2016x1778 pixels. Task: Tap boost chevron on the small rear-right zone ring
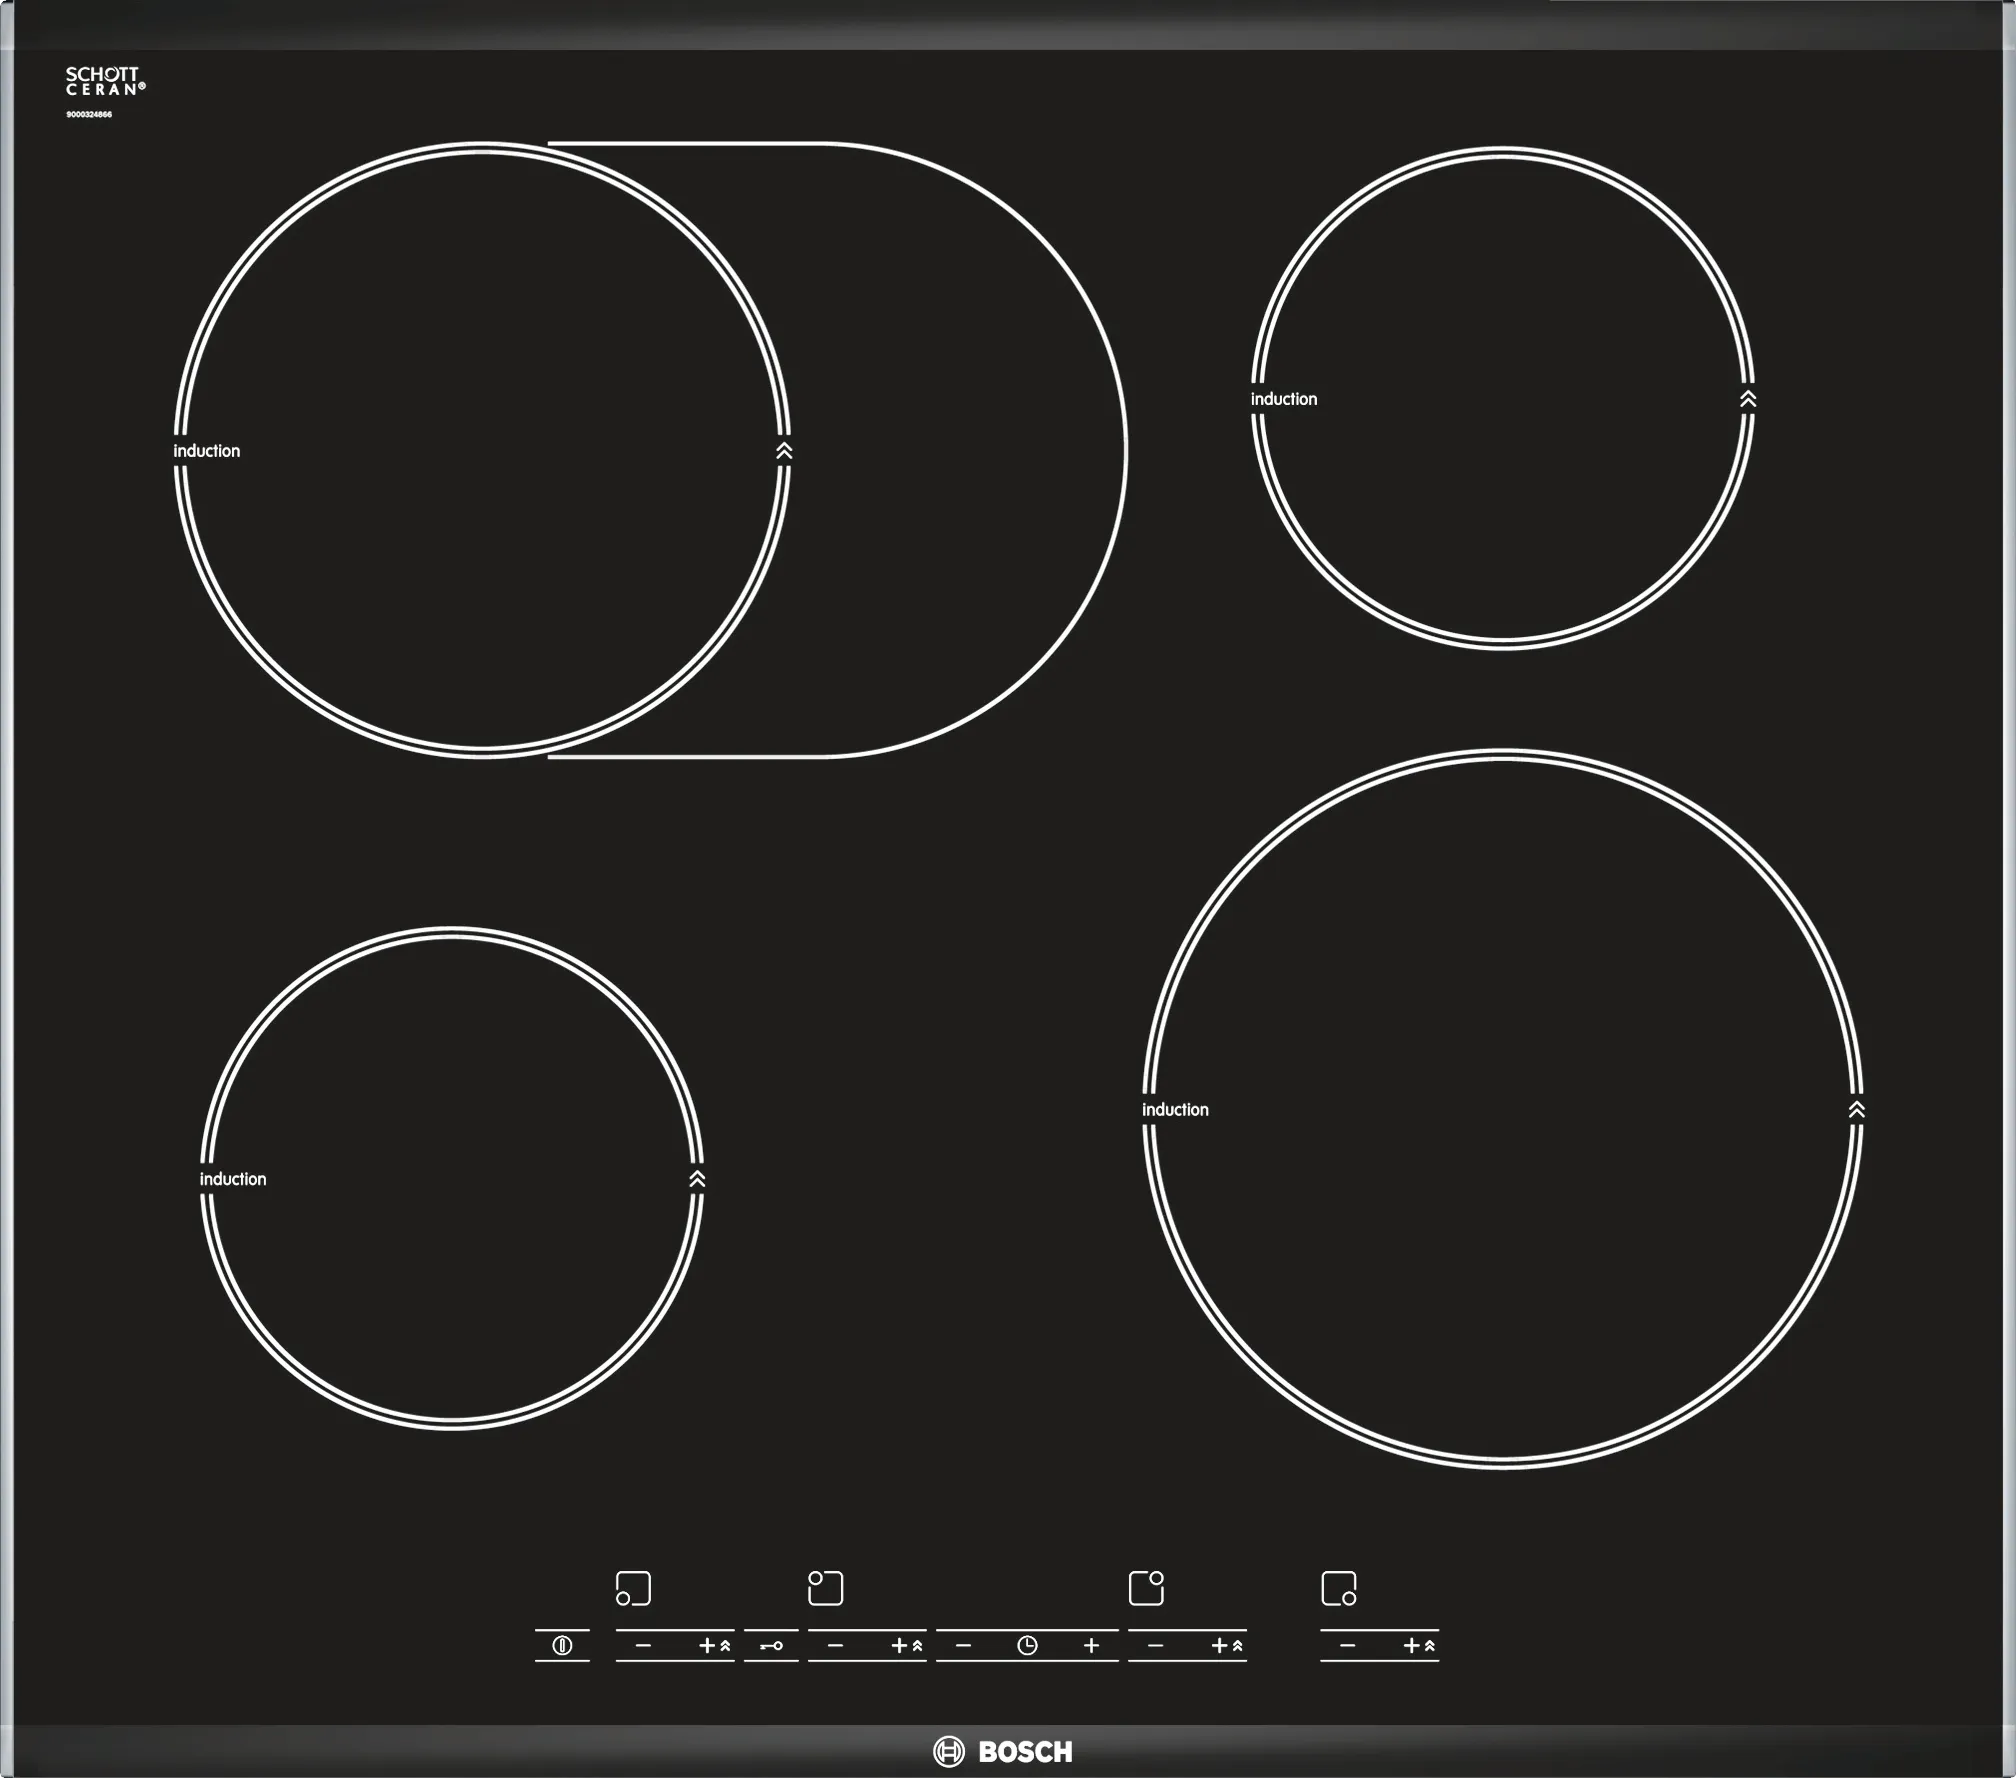click(1748, 399)
